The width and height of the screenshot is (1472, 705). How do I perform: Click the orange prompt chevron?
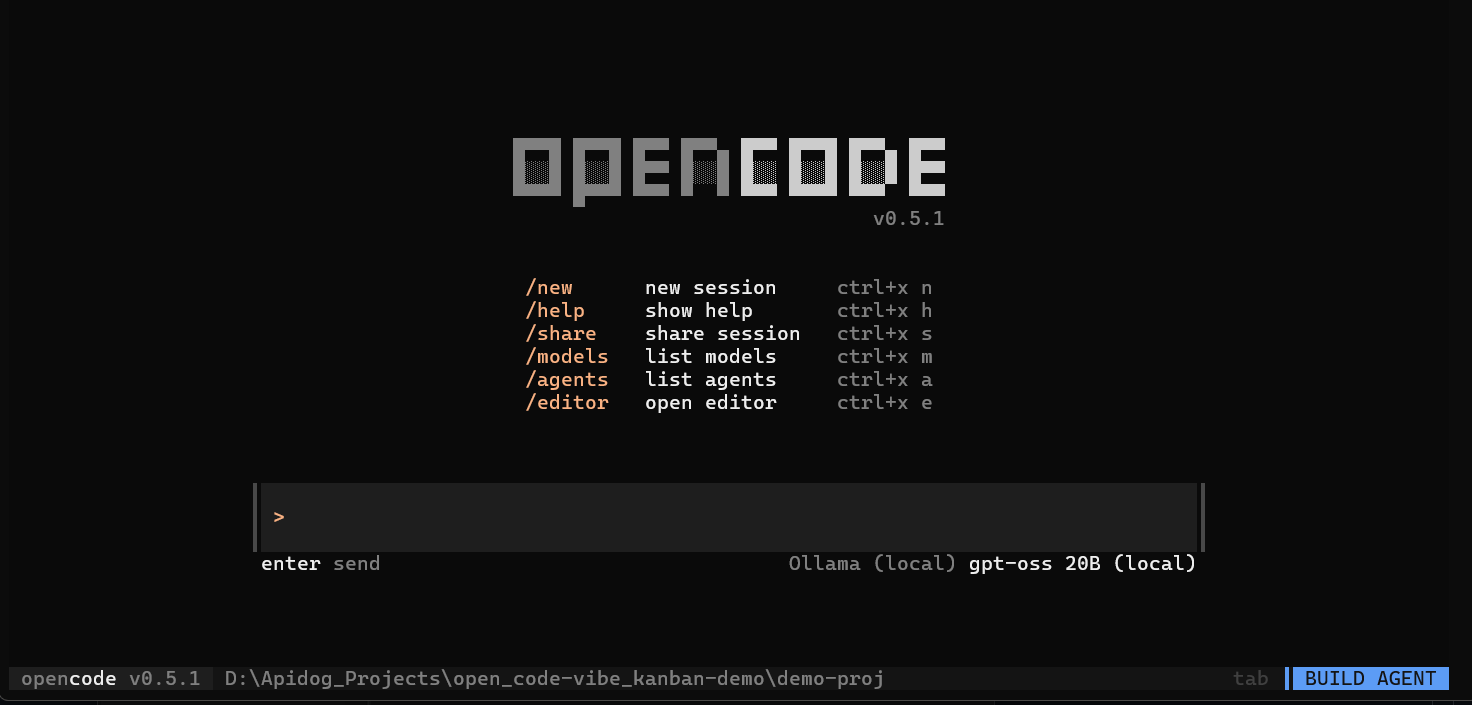tap(279, 517)
